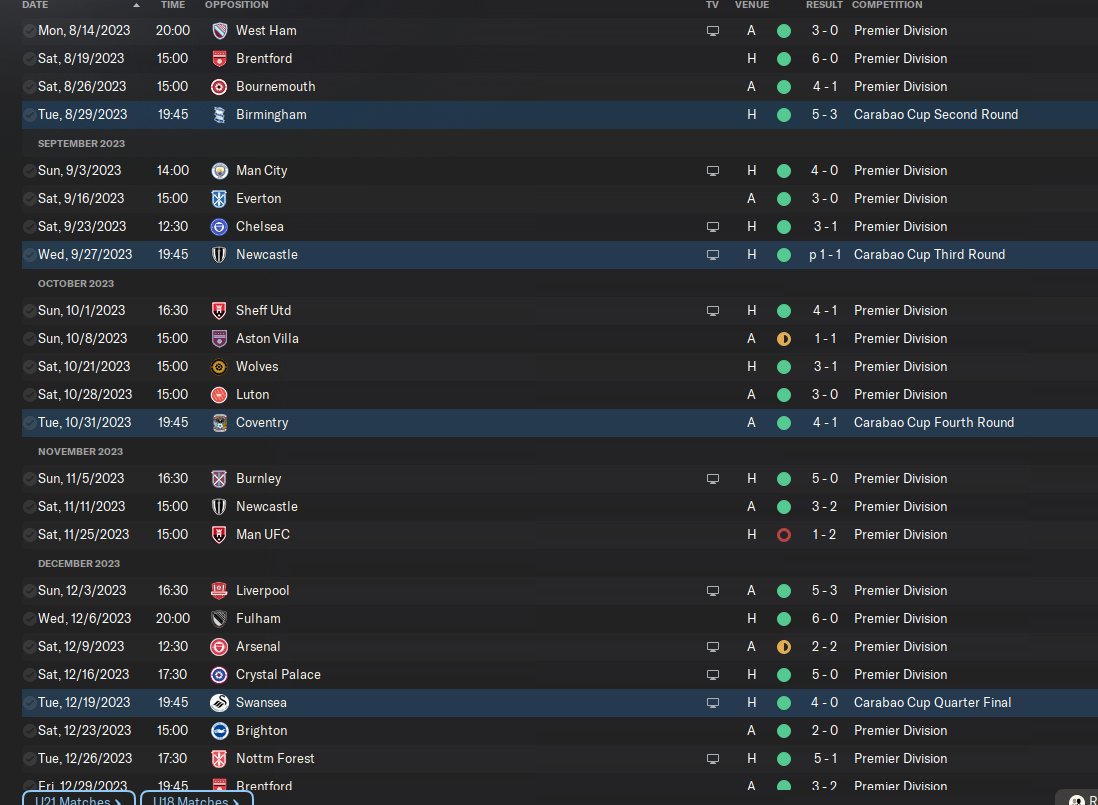The height and width of the screenshot is (805, 1098).
Task: Toggle the check circle for the Sun, 9/3/2023 fixture
Action: tap(29, 171)
